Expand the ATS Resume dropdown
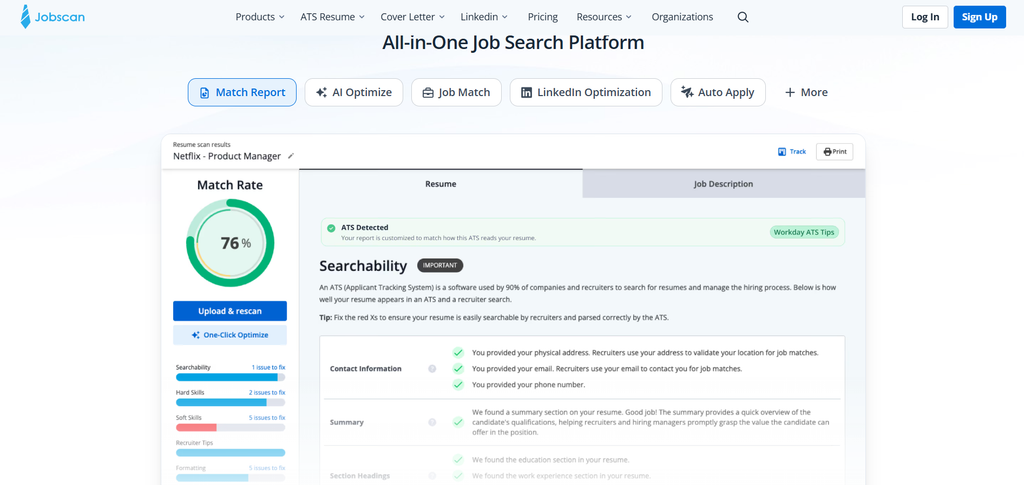This screenshot has height=485, width=1024. pyautogui.click(x=332, y=17)
